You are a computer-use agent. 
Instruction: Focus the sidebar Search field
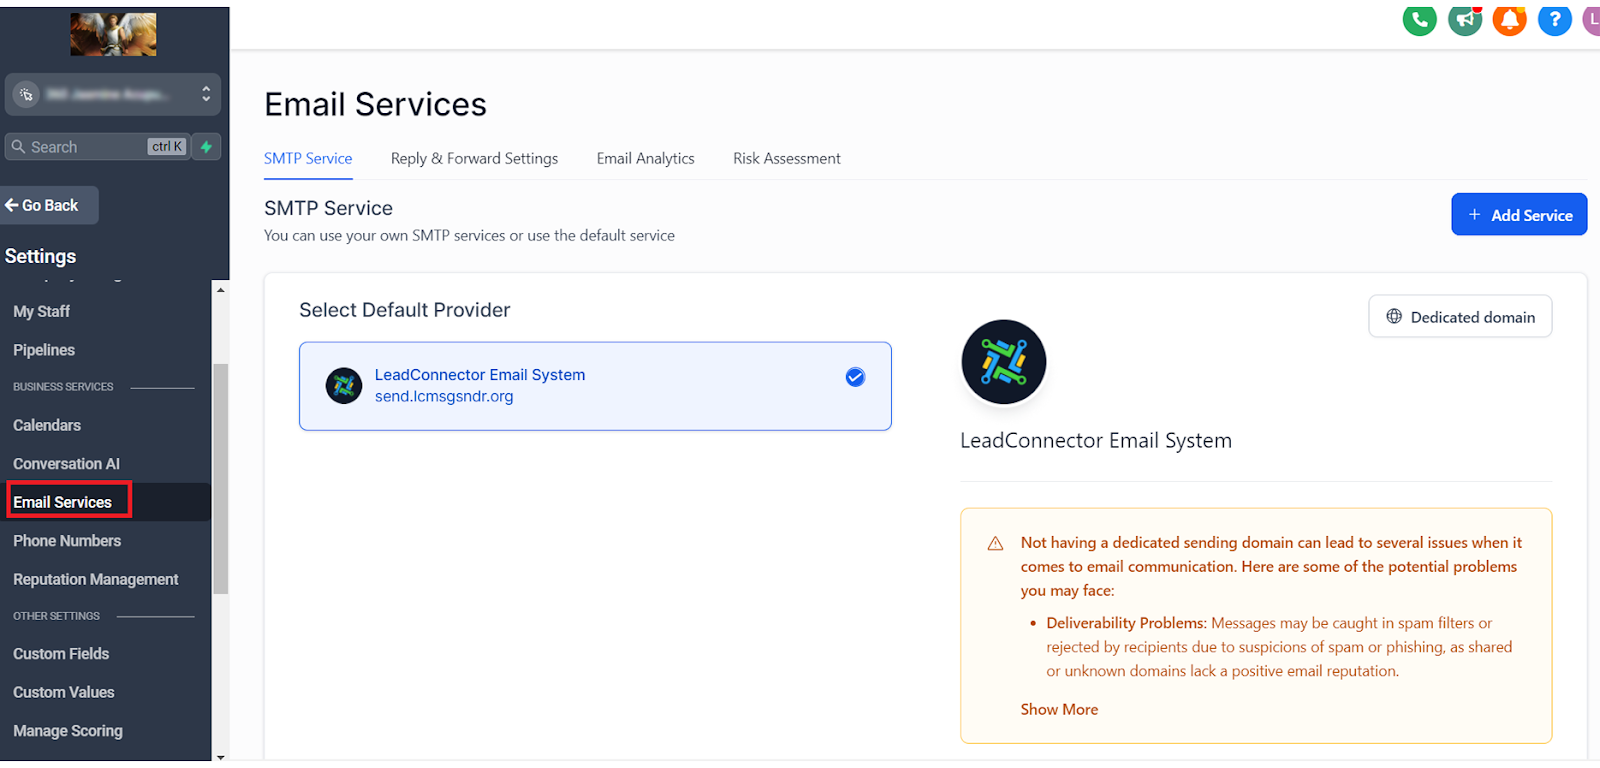tap(97, 147)
